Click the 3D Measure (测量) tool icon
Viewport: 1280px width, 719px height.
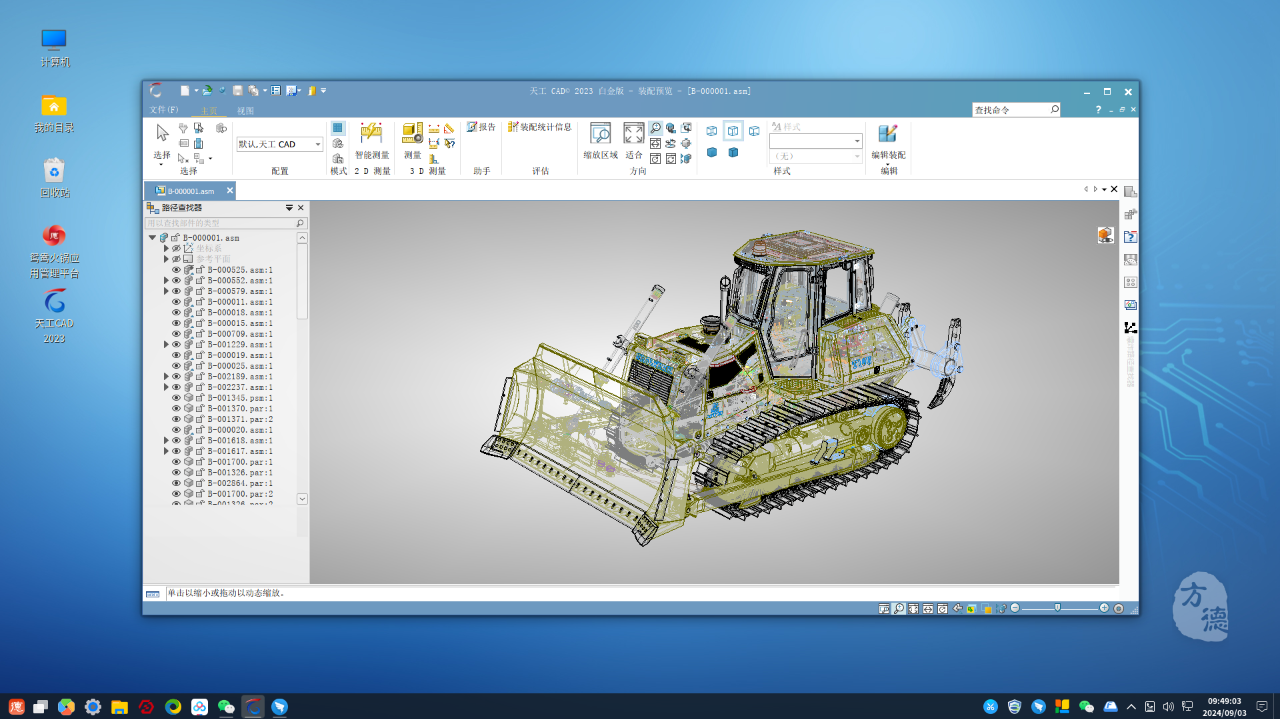413,133
